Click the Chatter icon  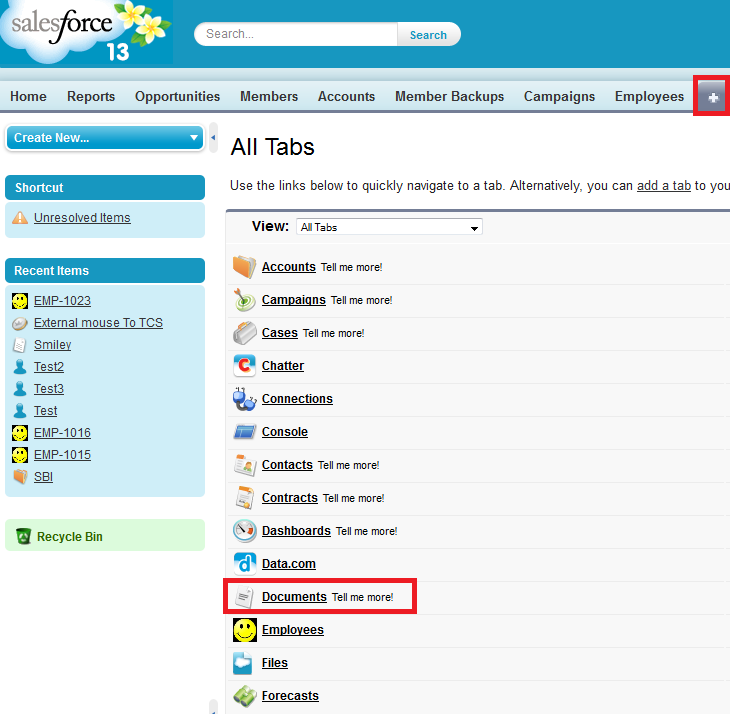point(244,366)
